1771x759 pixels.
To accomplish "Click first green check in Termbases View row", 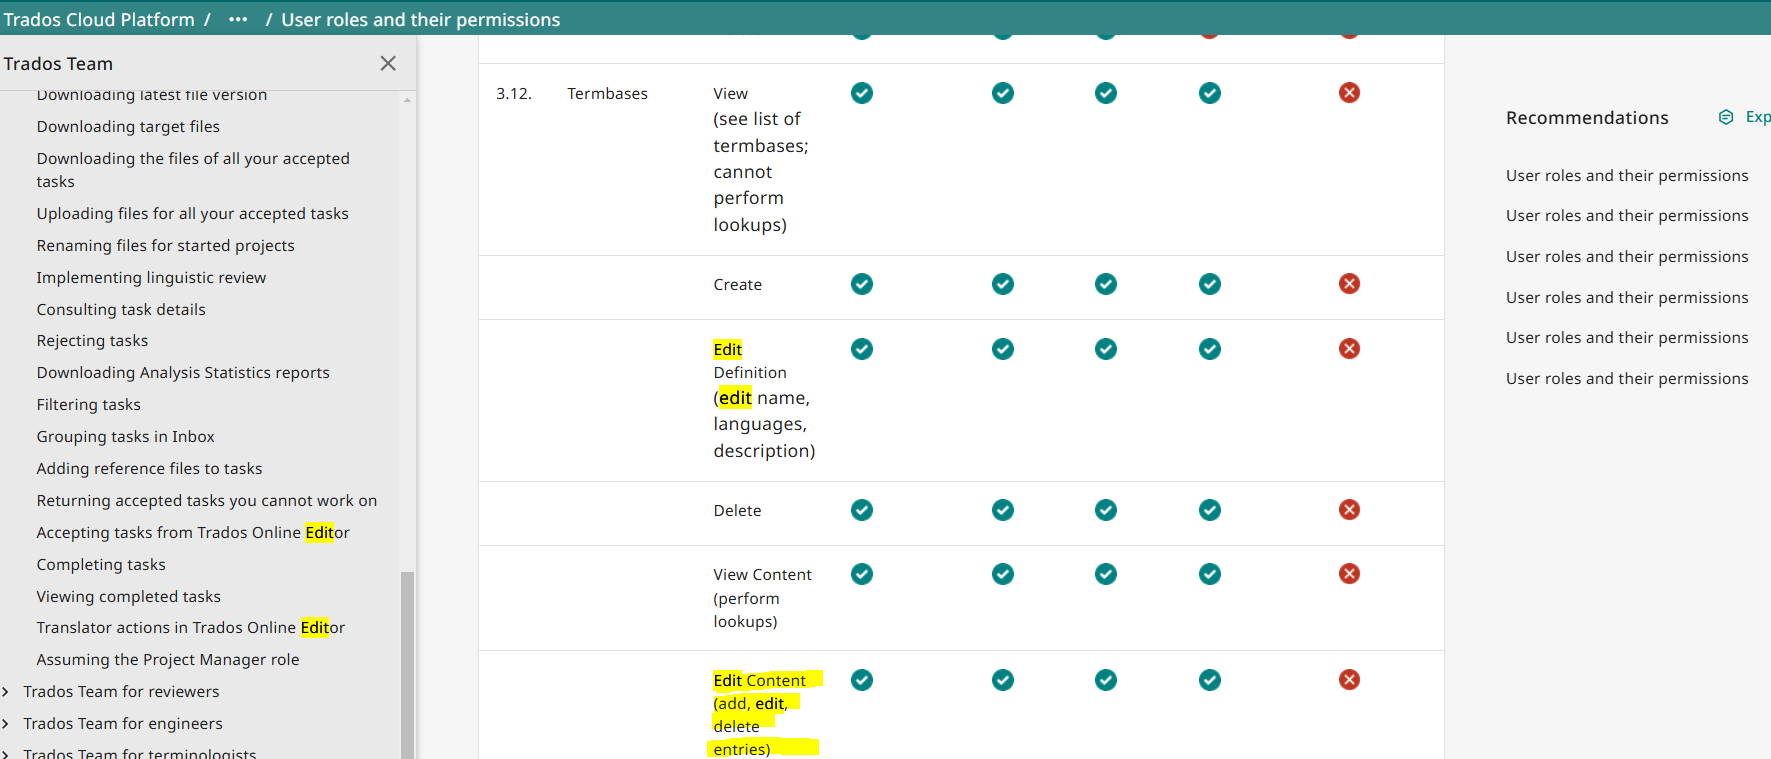I will 862,93.
